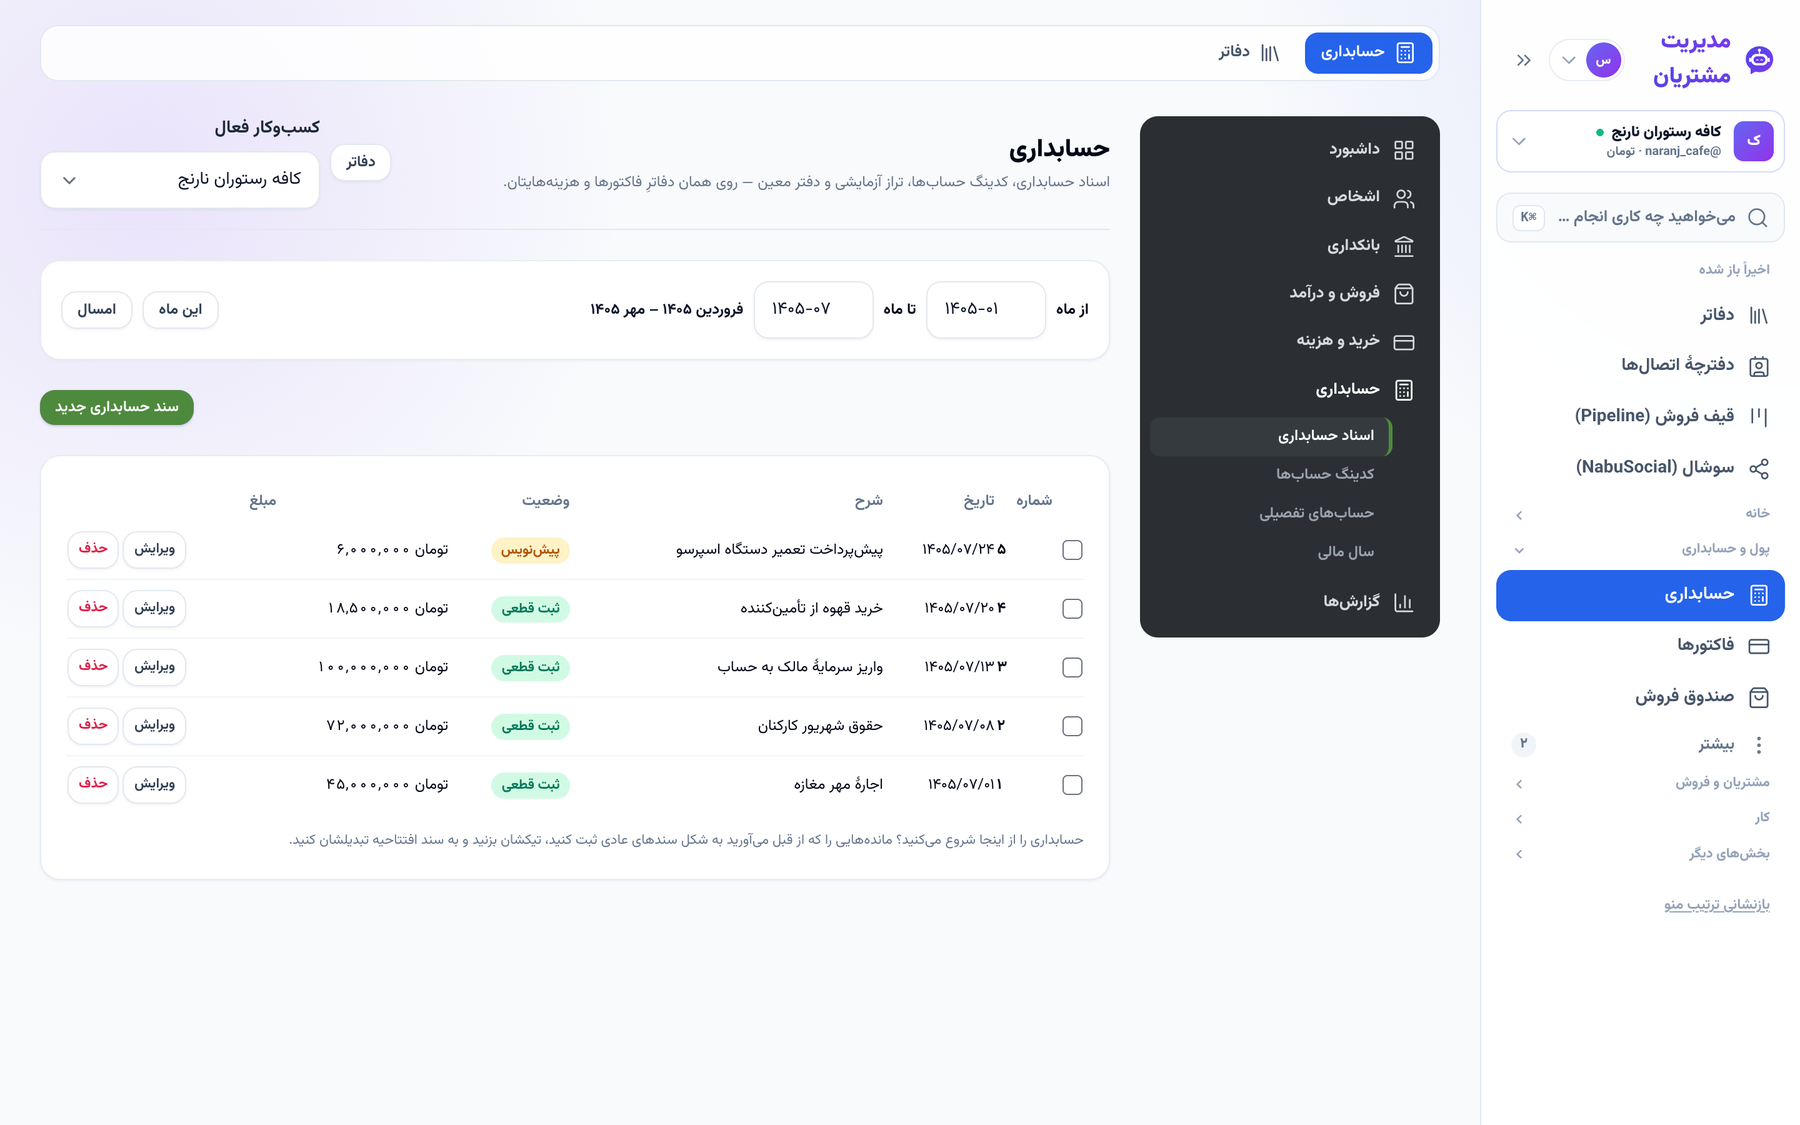Switch to the حسابداری top tab
The width and height of the screenshot is (1800, 1125).
point(1368,53)
